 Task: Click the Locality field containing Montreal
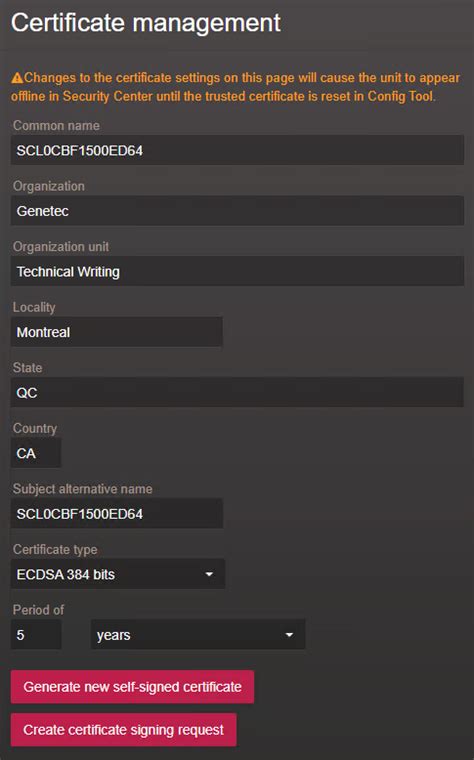point(117,332)
